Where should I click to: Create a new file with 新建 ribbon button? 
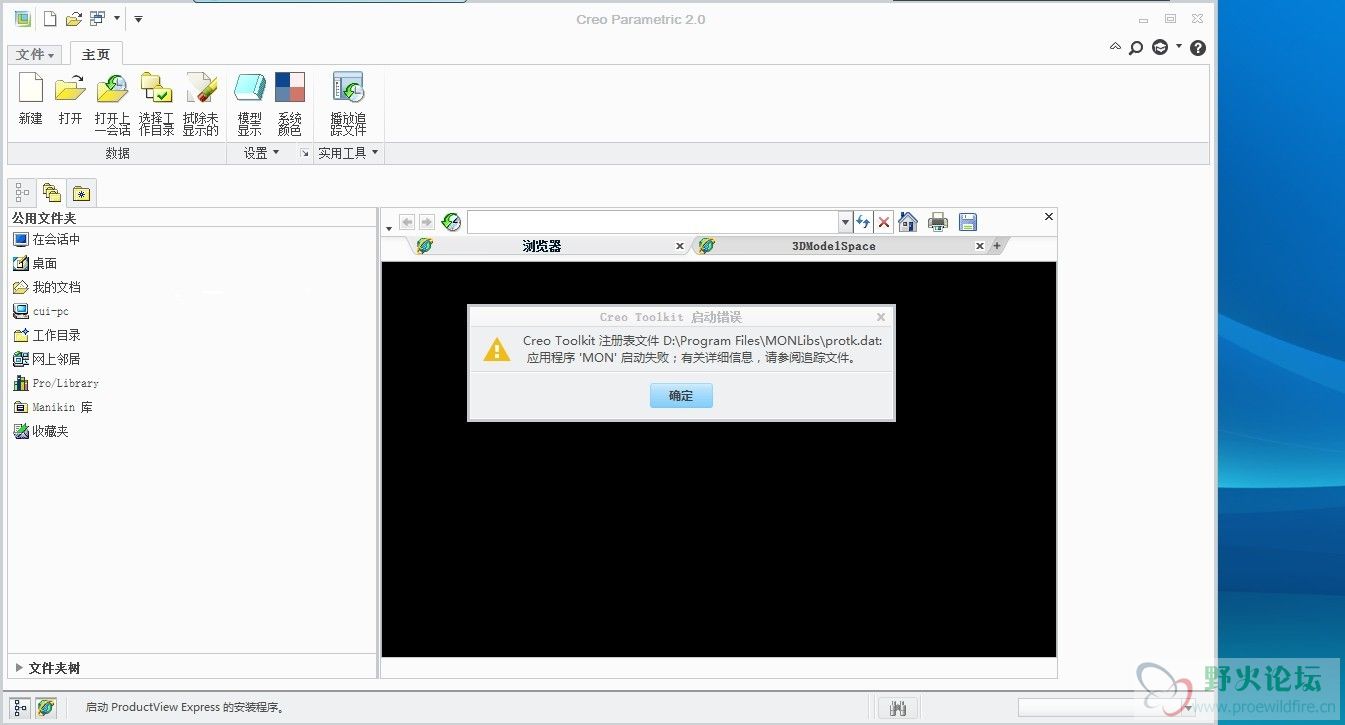pyautogui.click(x=31, y=100)
